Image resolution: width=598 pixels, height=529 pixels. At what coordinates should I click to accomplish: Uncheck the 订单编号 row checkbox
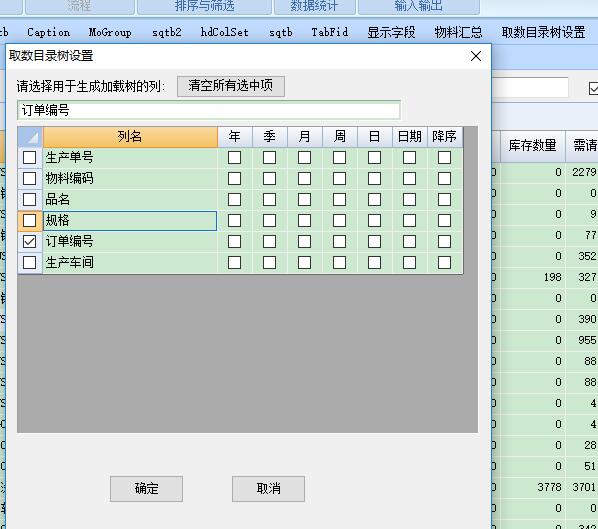click(x=29, y=241)
